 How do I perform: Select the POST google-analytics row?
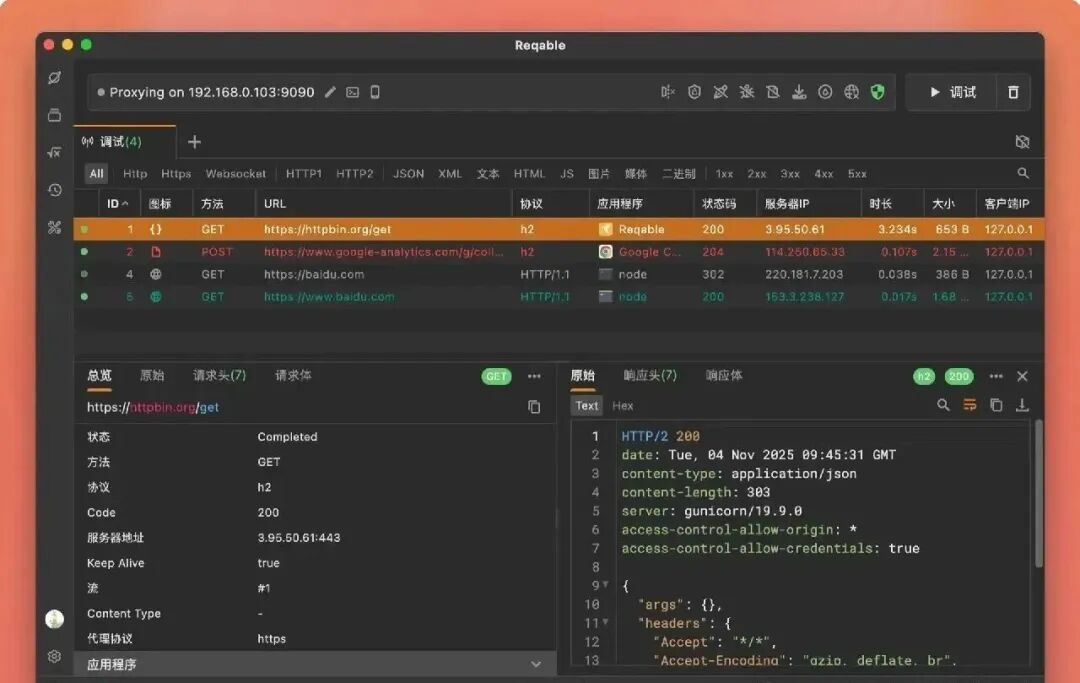559,252
